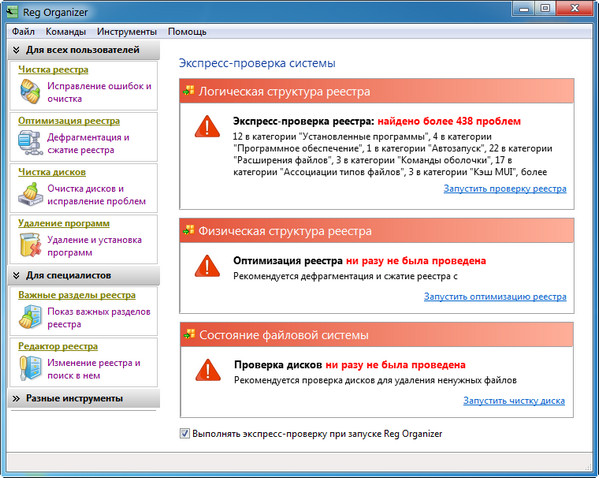Click the Reg Organizer title bar icon
Screen dimensions: 599x478
[x=12, y=12]
